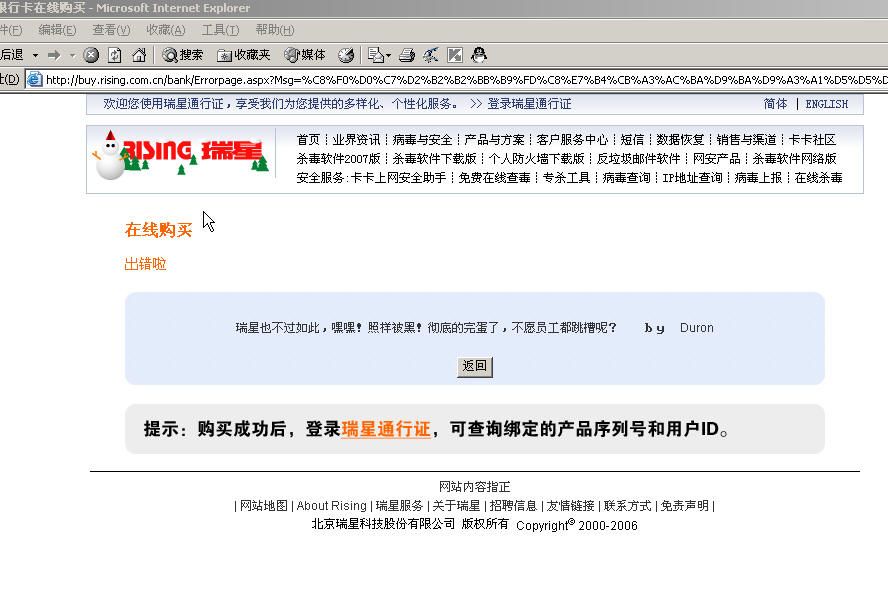Click the QQ penguin toolbar icon
The image size is (888, 610).
point(479,55)
